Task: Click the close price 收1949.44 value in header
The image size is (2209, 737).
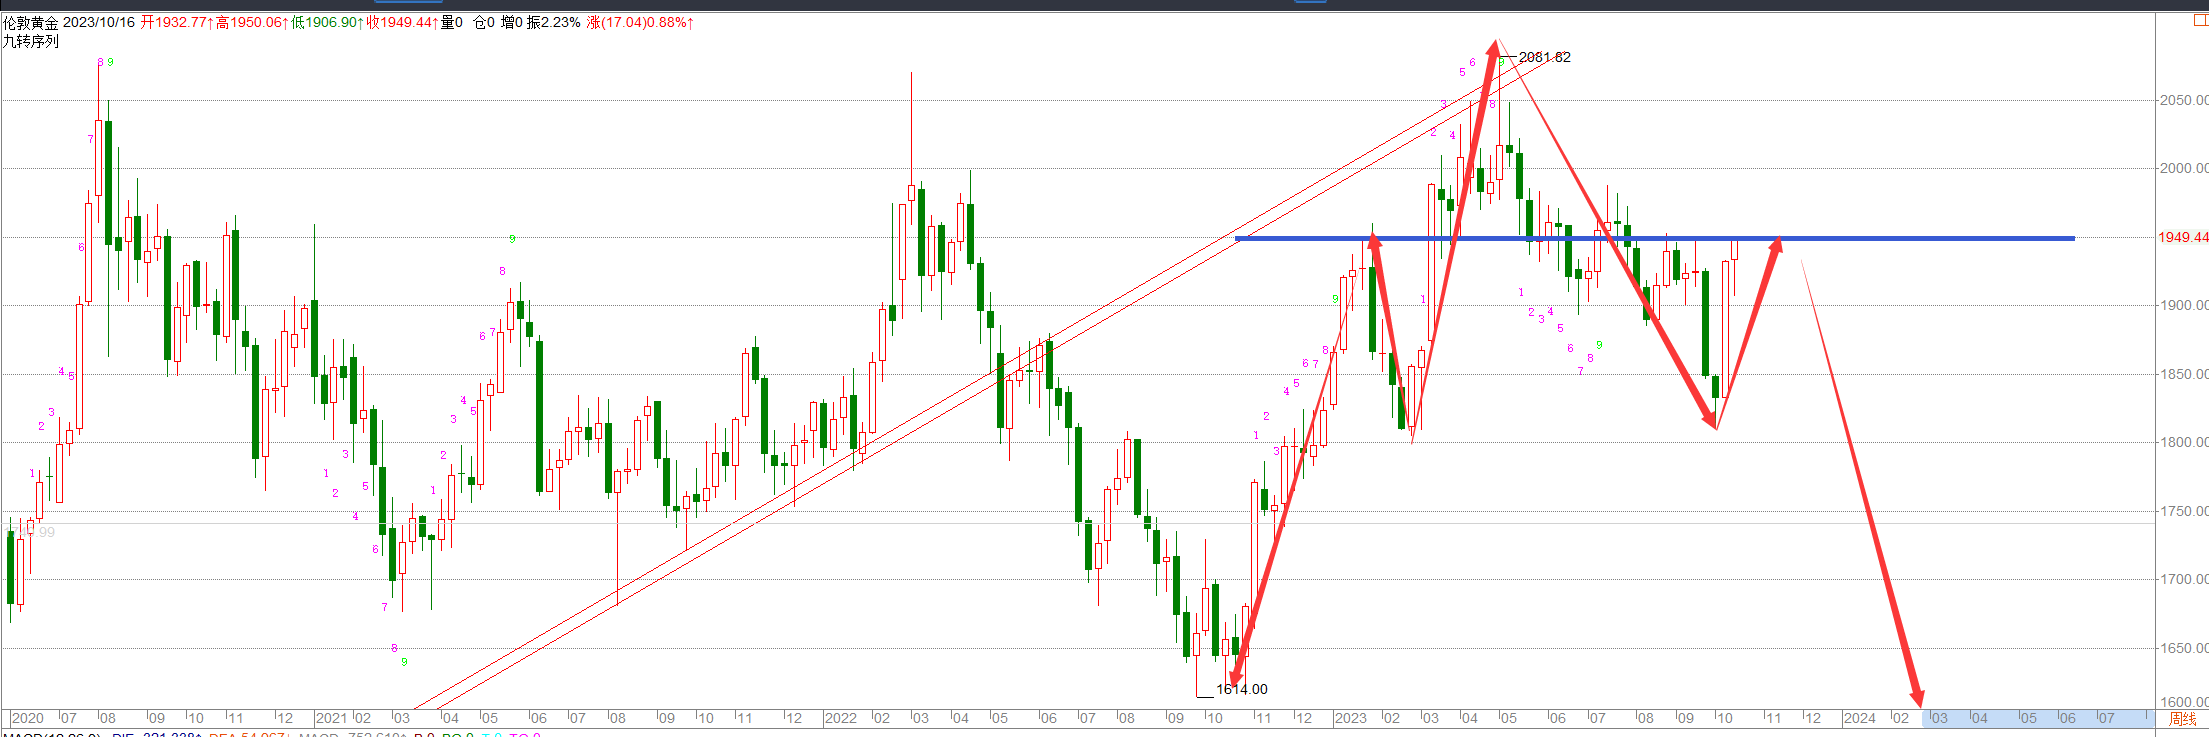Action: 402,22
